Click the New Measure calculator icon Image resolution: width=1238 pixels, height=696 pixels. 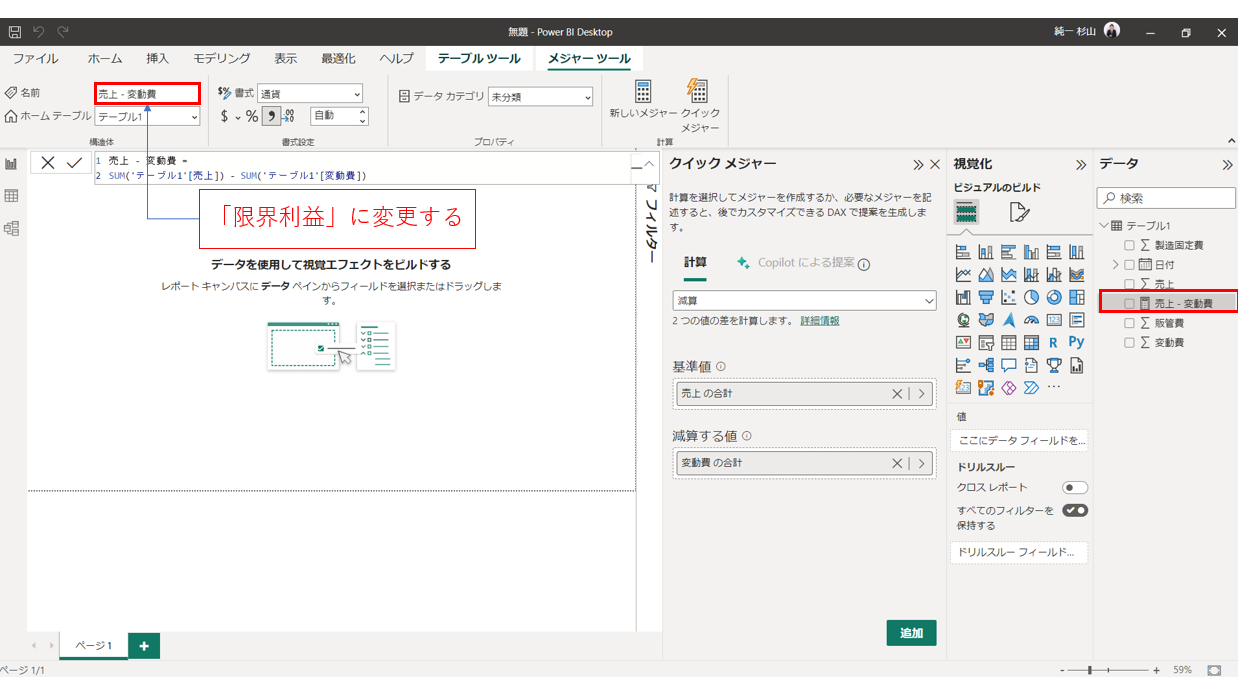pos(643,91)
